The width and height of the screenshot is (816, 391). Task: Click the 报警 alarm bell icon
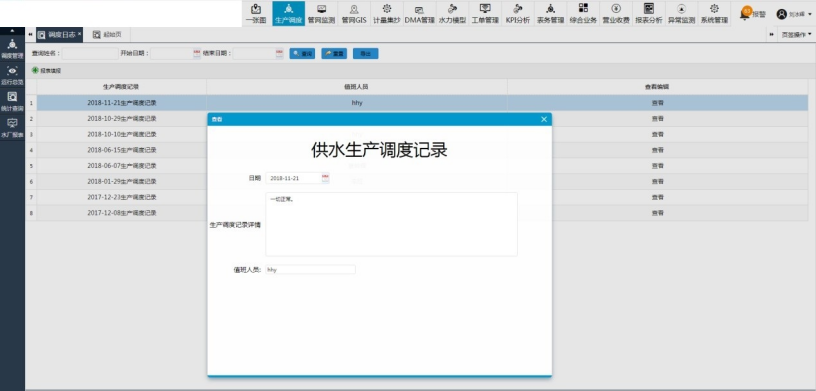[x=745, y=14]
